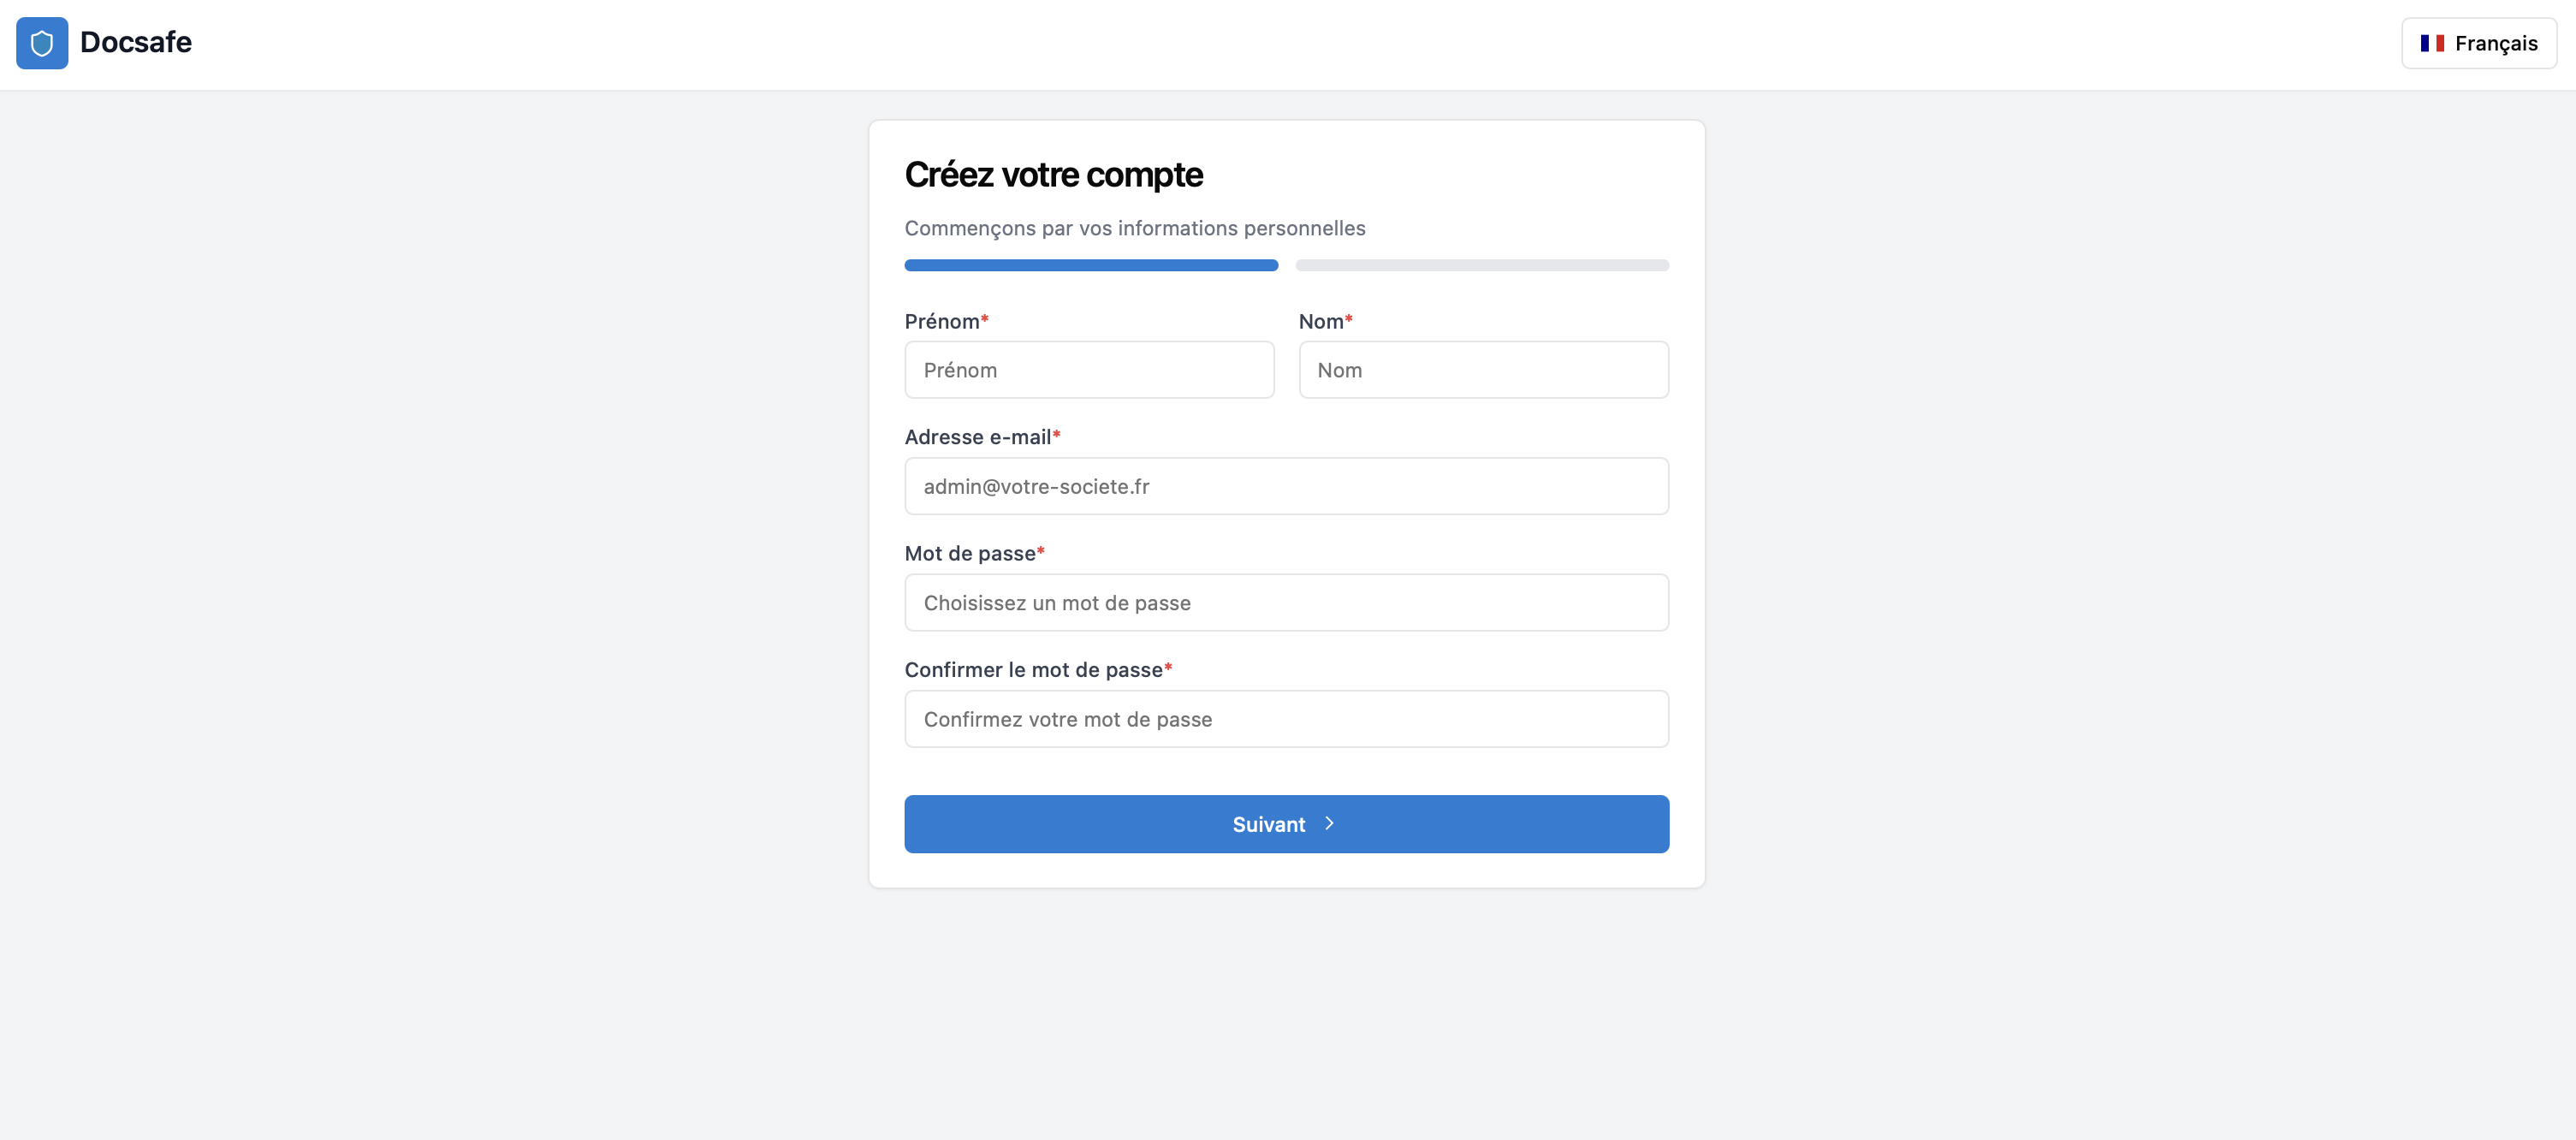Viewport: 2576px width, 1140px height.
Task: Click the Adresse e-mail field
Action: coord(1286,486)
